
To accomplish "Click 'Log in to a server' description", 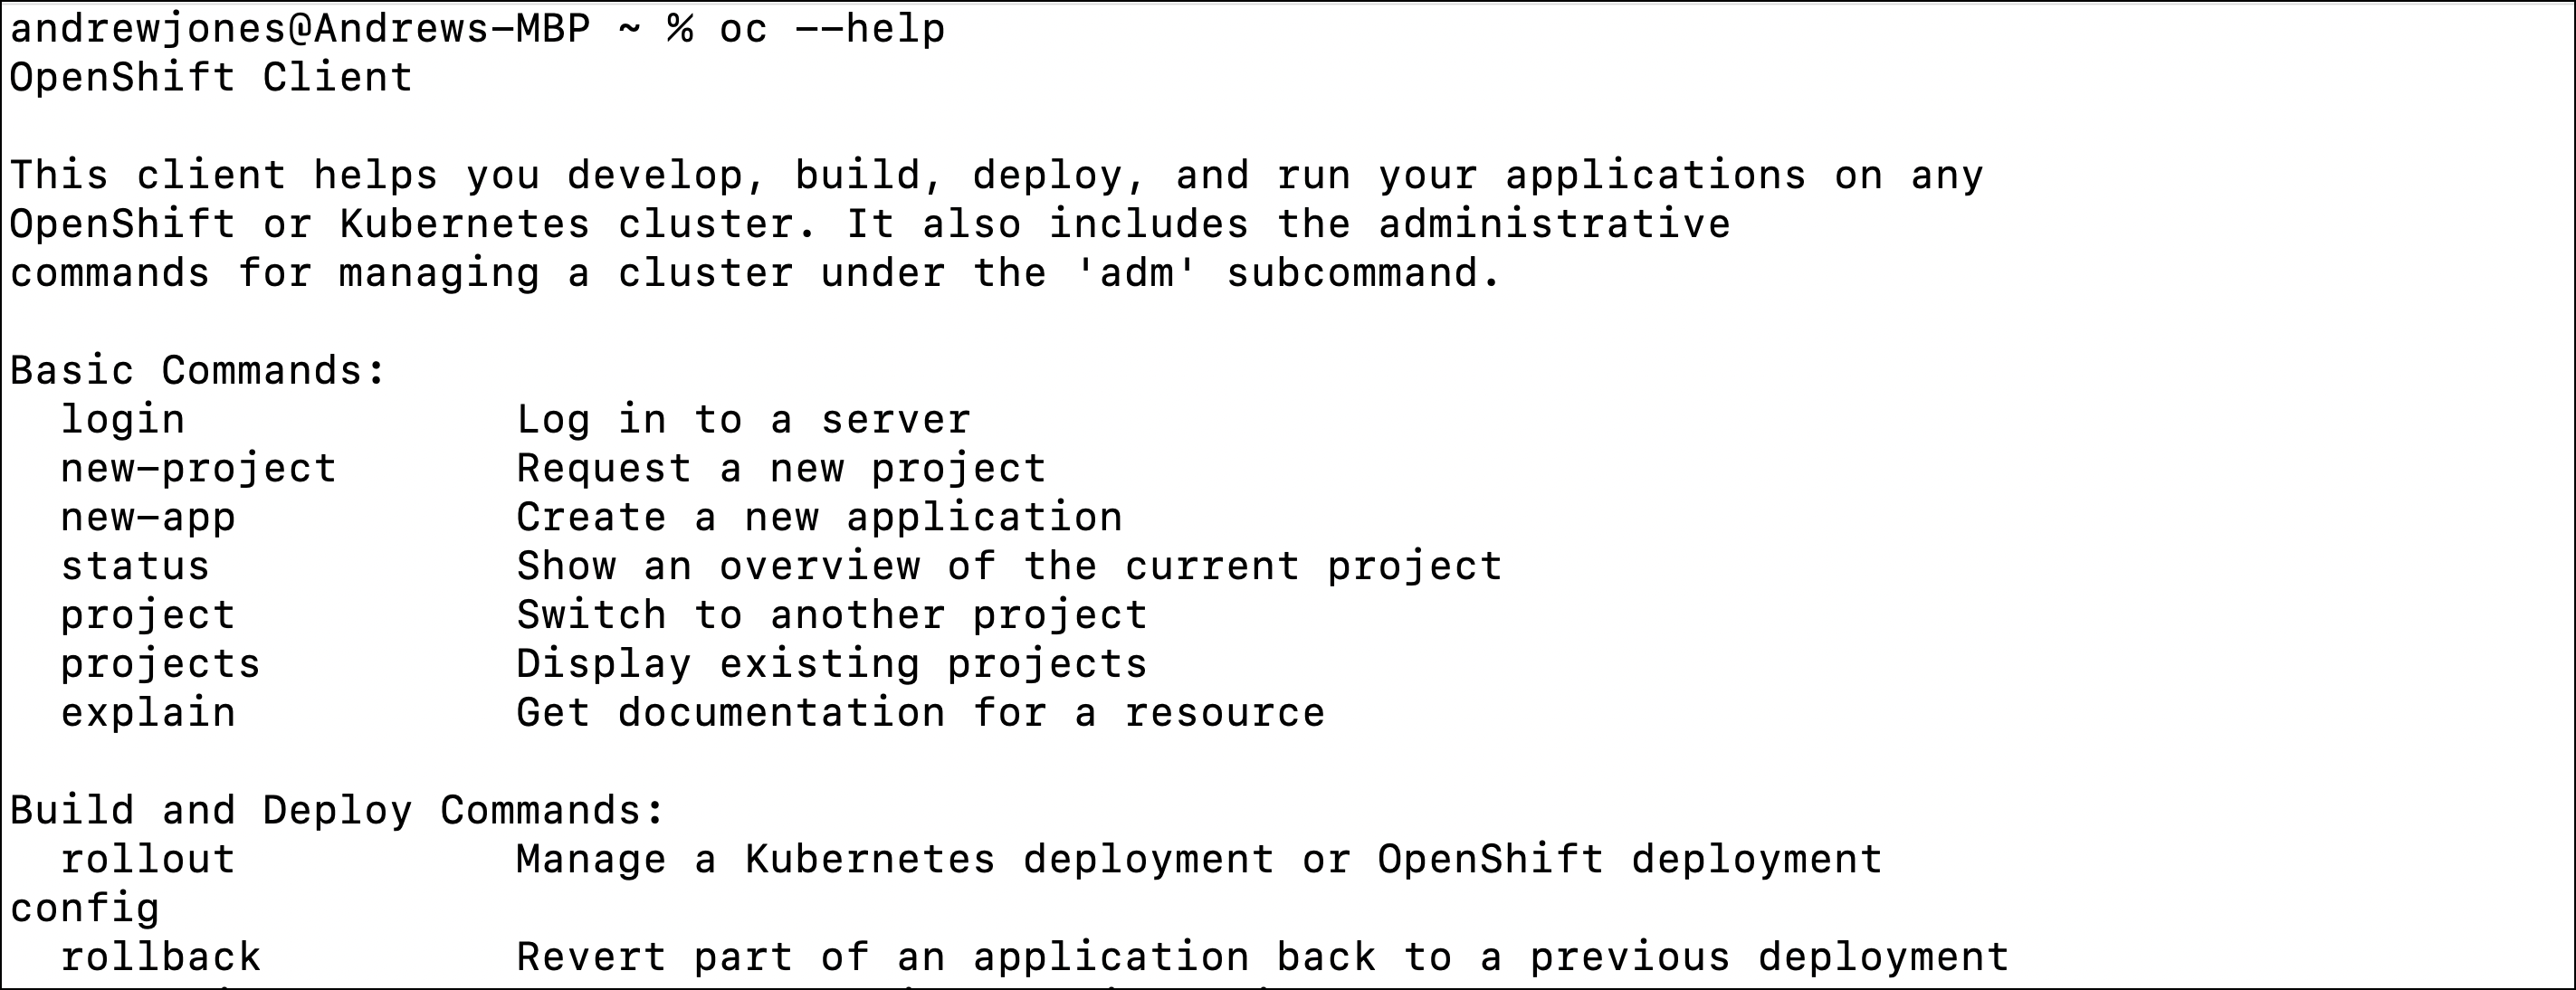I will pos(743,420).
